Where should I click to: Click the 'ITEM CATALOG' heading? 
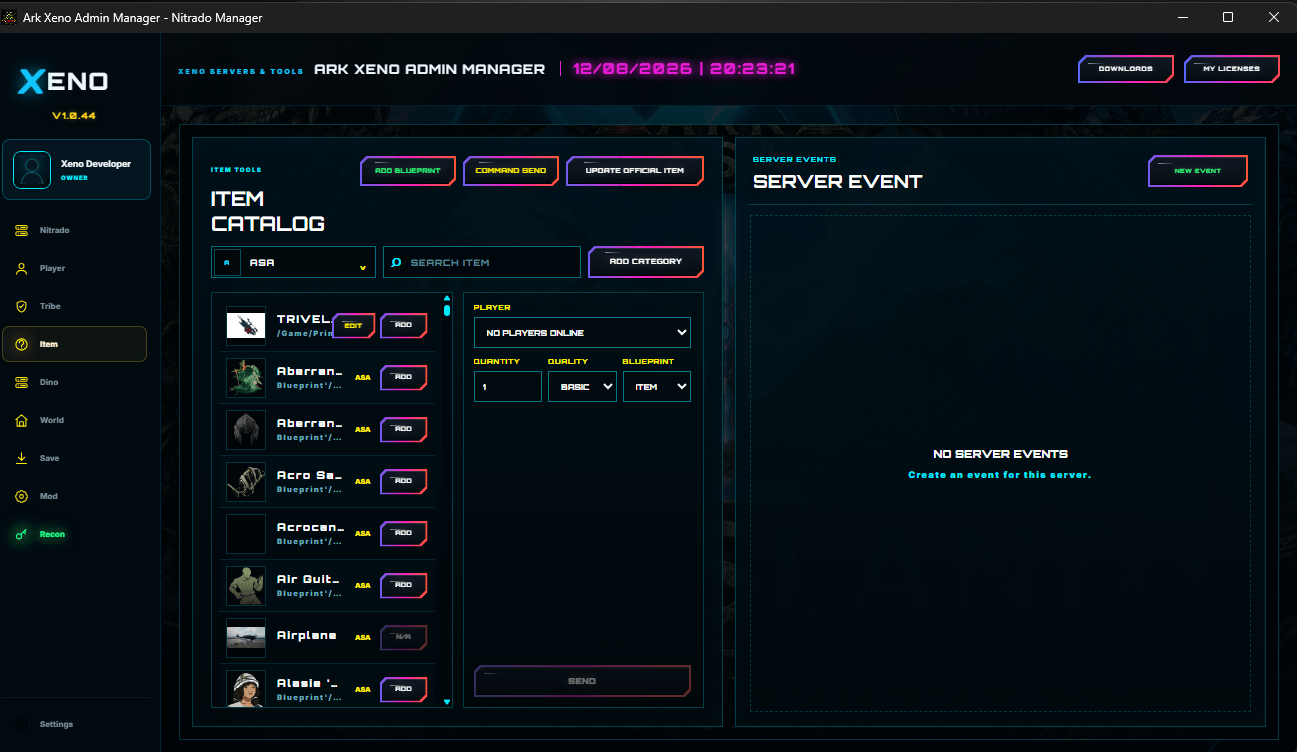[x=268, y=211]
